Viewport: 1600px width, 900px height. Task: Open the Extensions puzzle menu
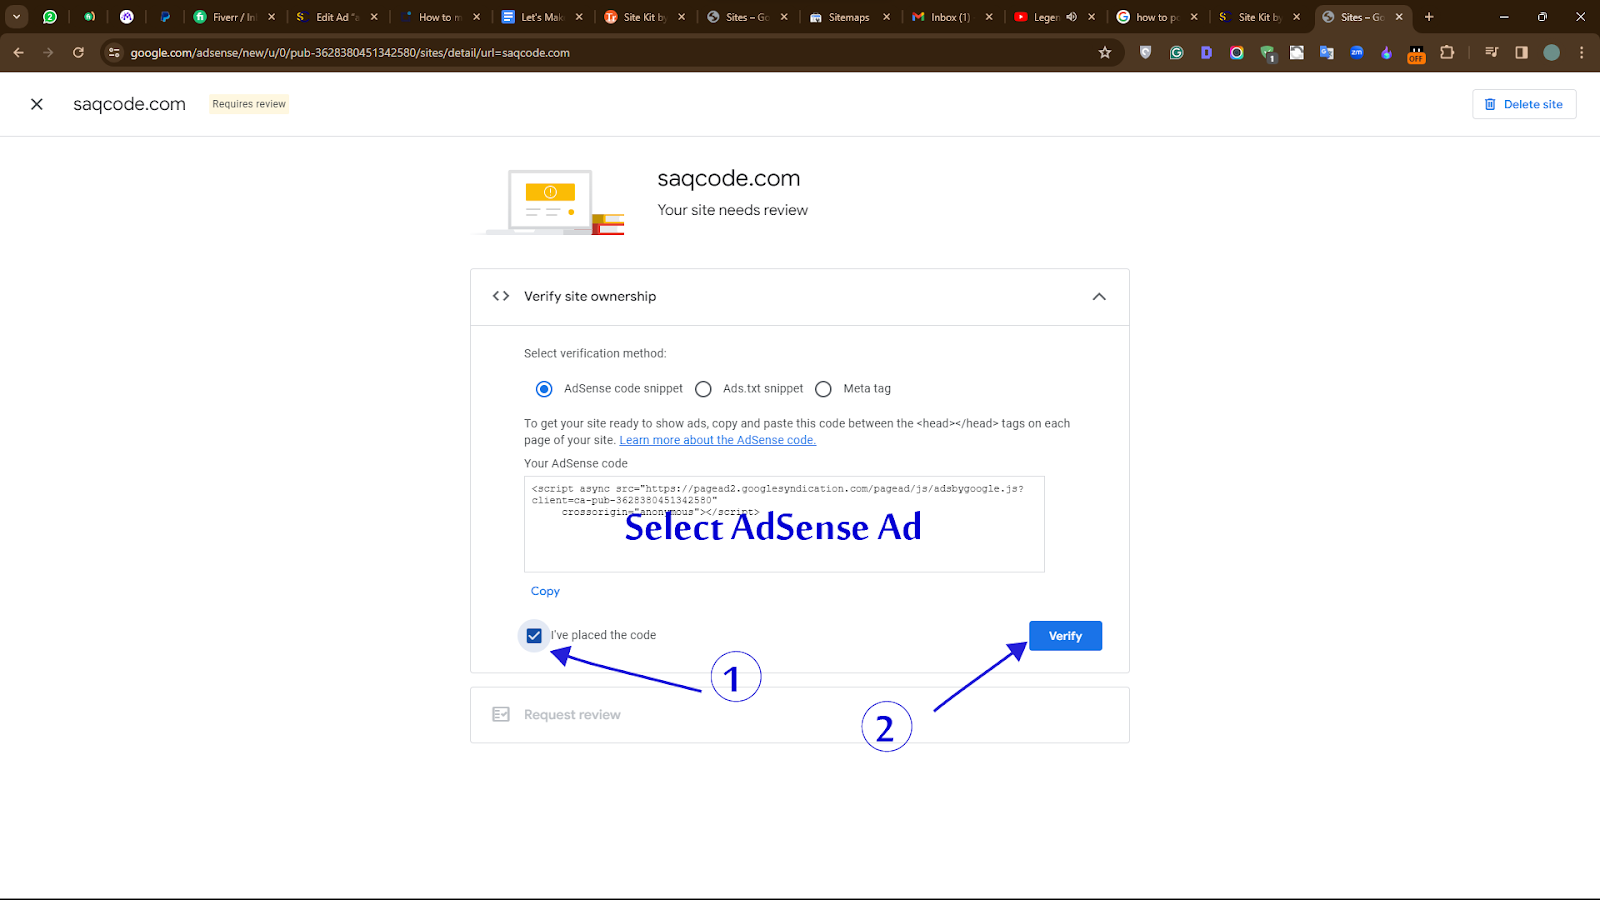[1447, 53]
